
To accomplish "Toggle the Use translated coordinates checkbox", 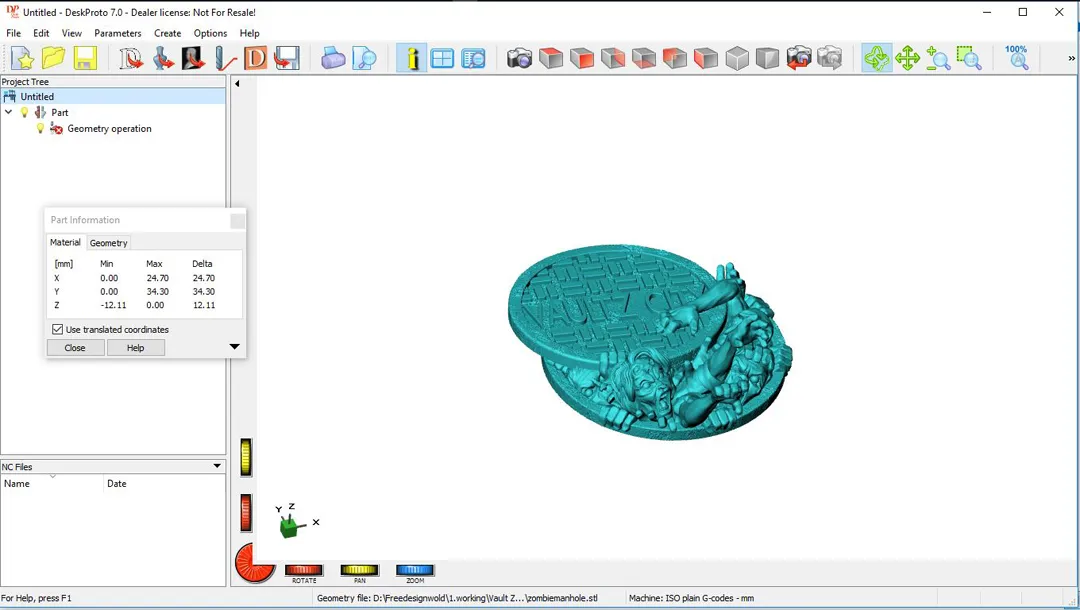I will [58, 329].
